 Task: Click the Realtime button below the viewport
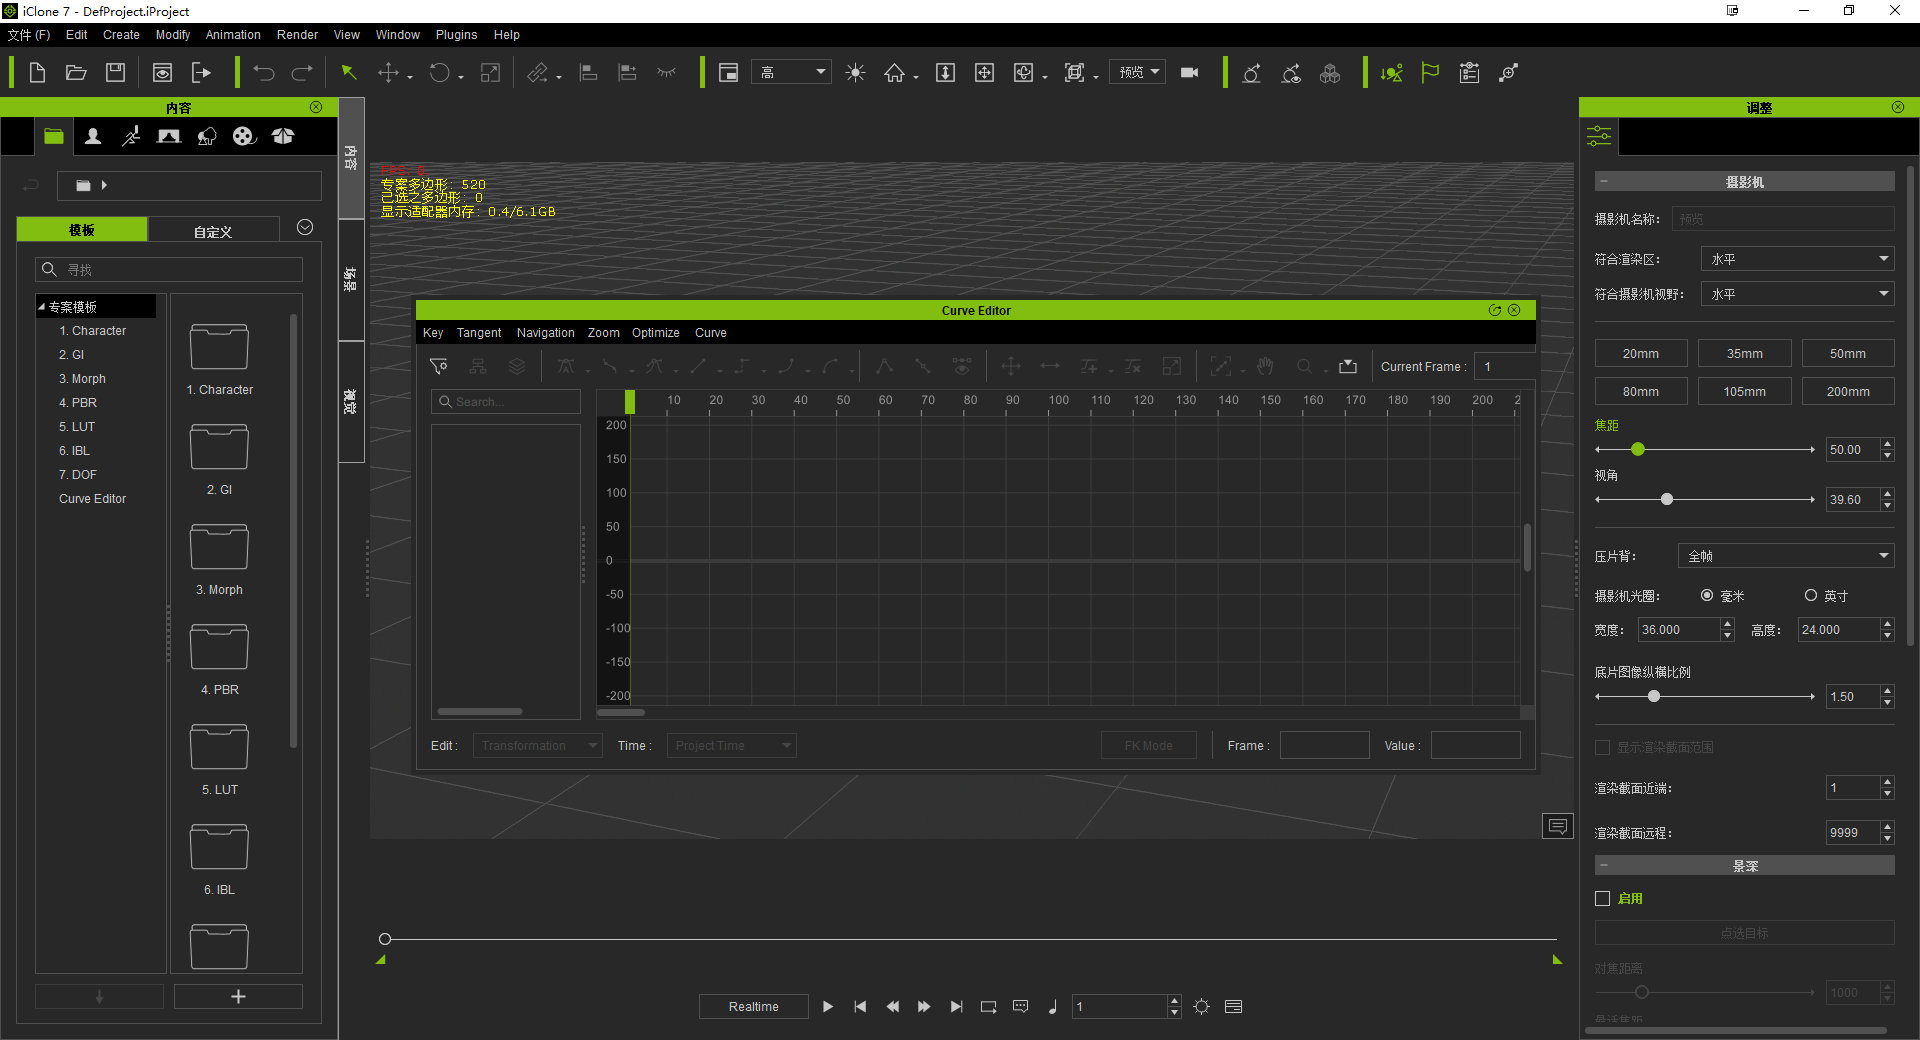click(753, 1006)
